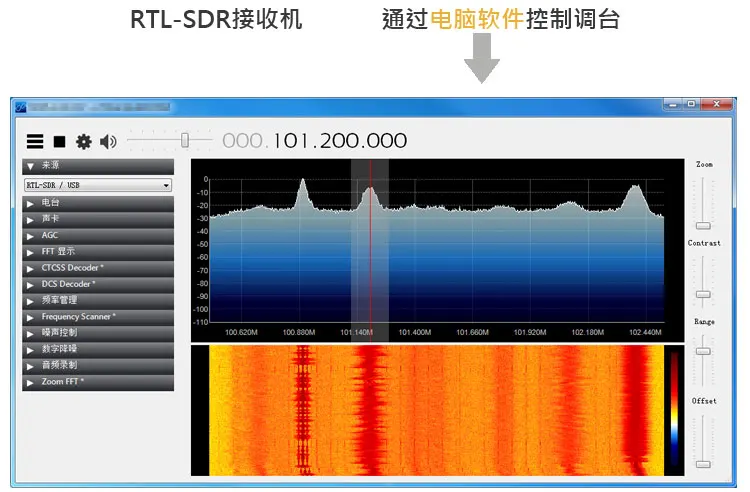Minimize the SDR window
750x492 pixels.
(x=673, y=104)
